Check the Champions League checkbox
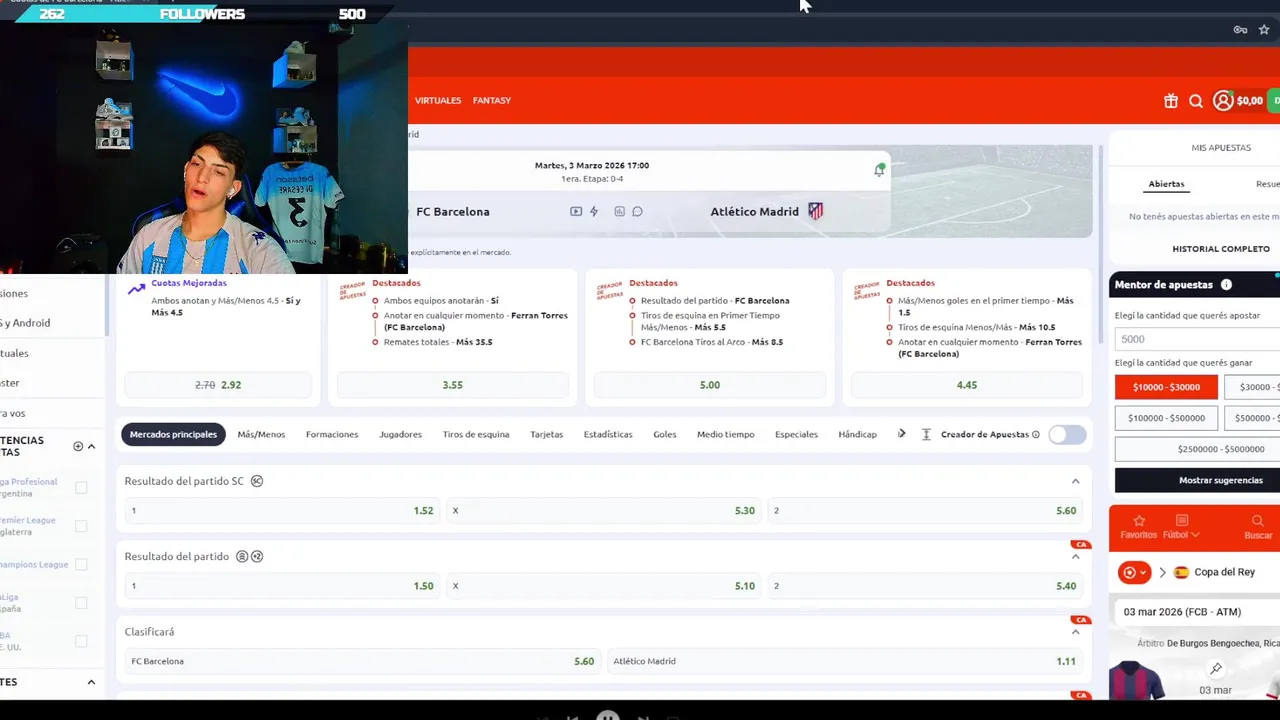The height and width of the screenshot is (720, 1280). coord(81,565)
